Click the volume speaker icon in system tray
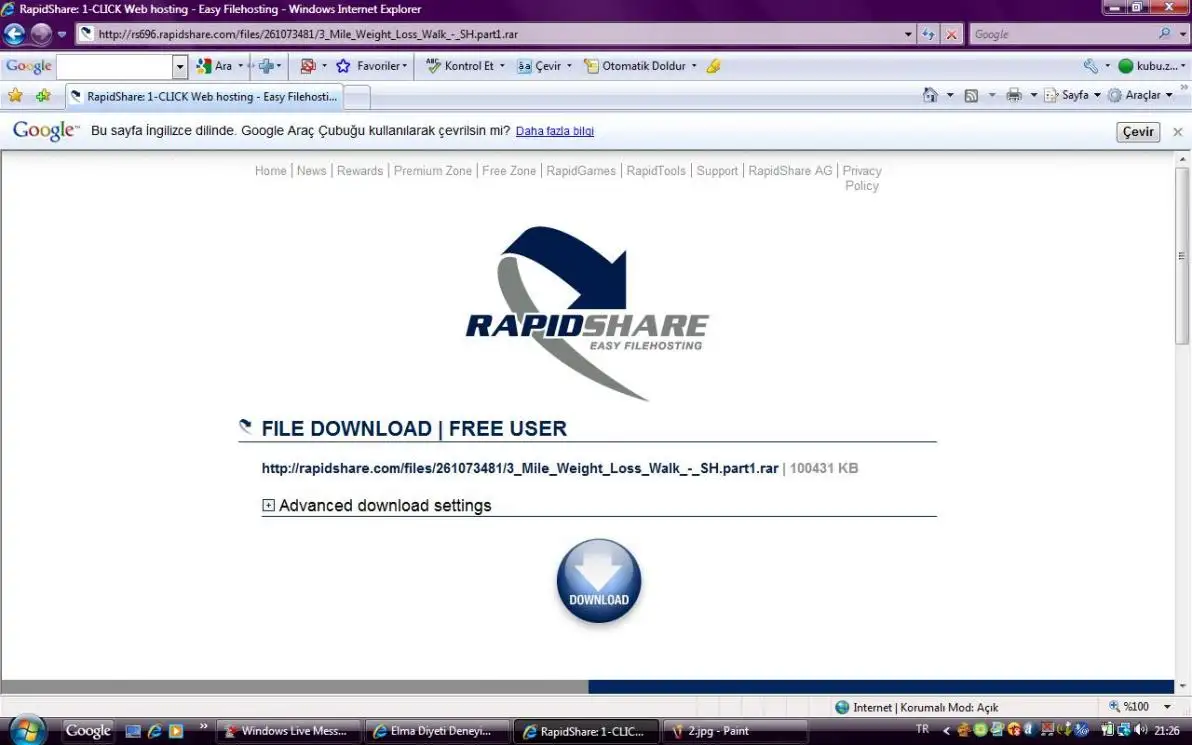 click(1140, 730)
